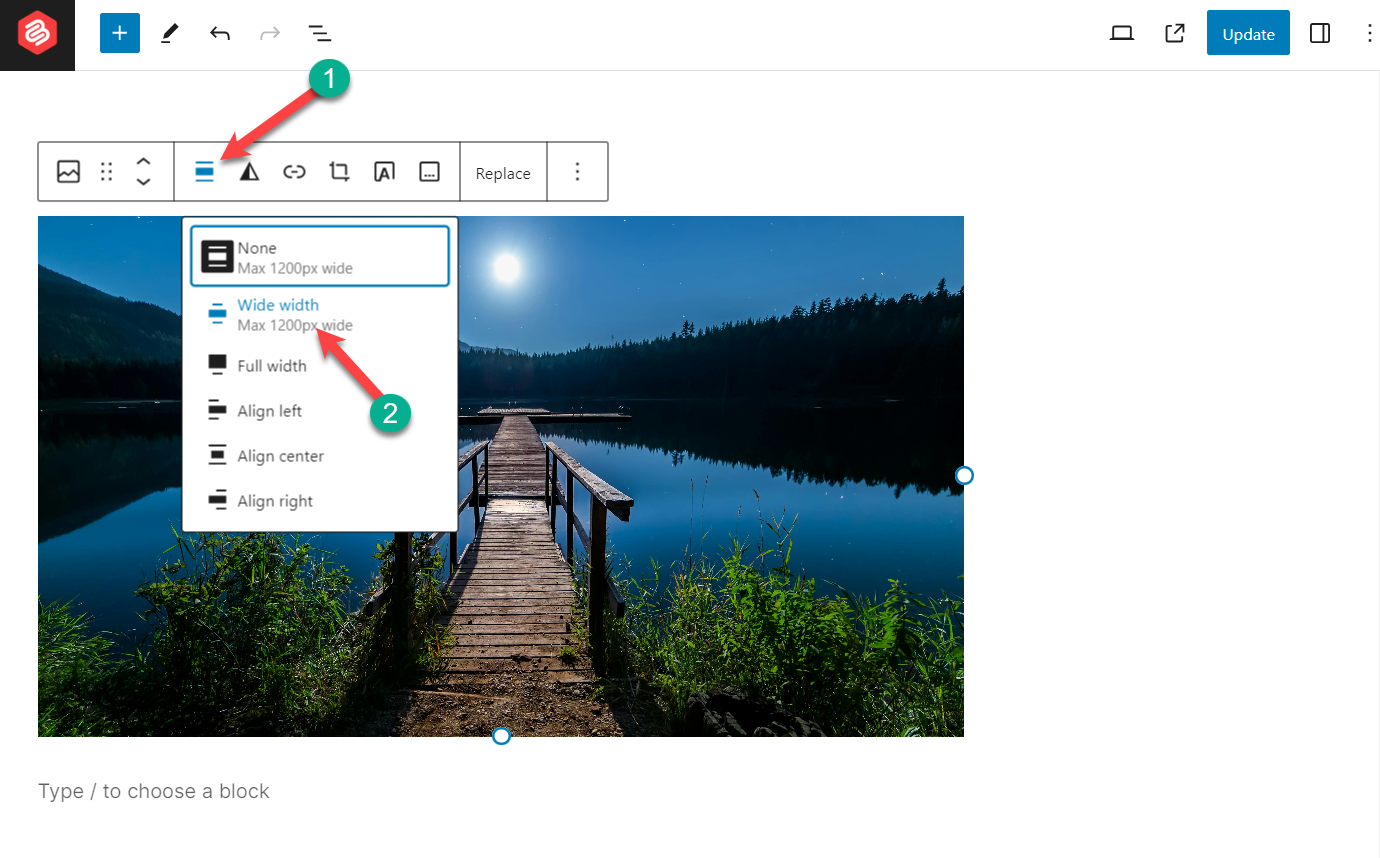Insert a link using the chain icon
The height and width of the screenshot is (858, 1380).
[x=294, y=171]
